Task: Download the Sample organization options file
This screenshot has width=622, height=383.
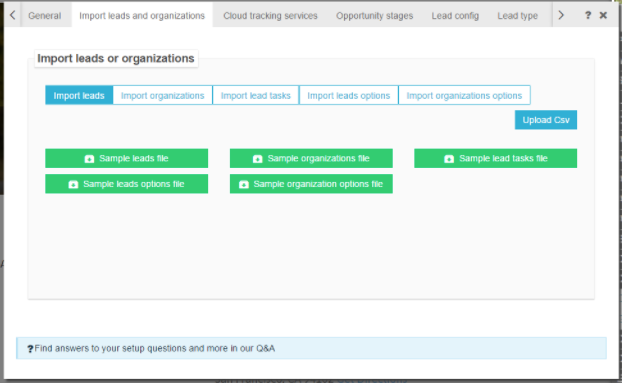Action: pos(311,184)
